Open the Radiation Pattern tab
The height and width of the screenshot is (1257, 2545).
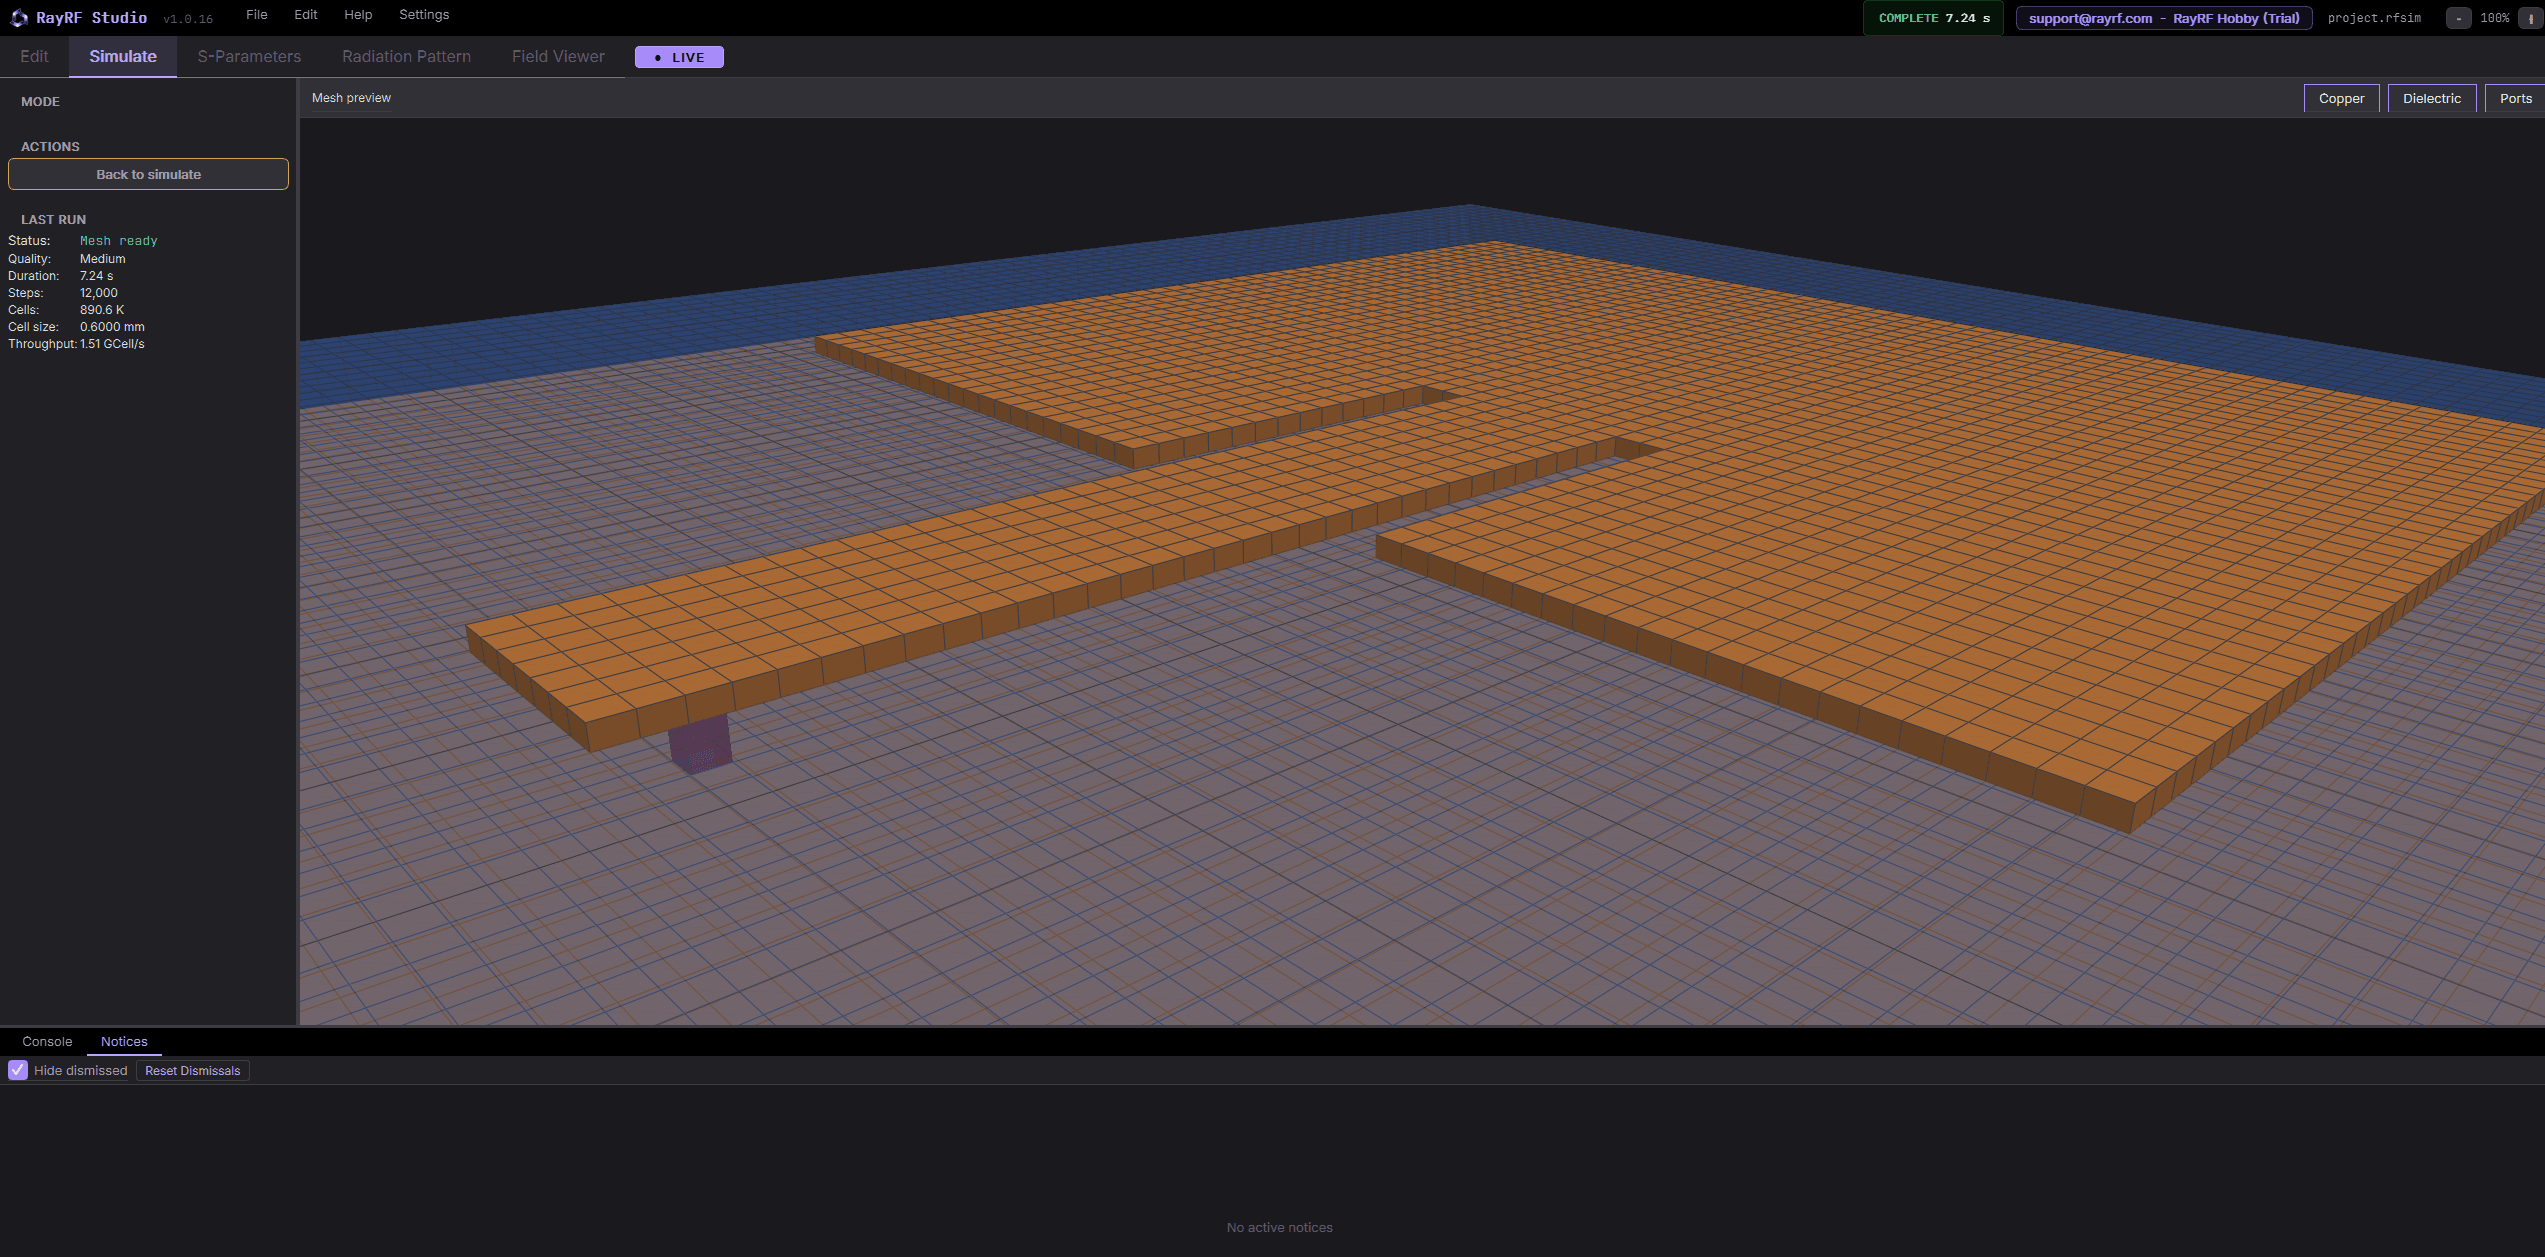tap(406, 57)
